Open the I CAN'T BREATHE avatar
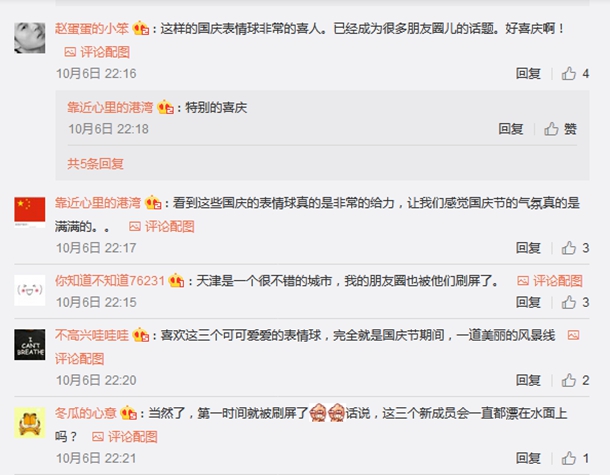The image size is (610, 475). [30, 345]
